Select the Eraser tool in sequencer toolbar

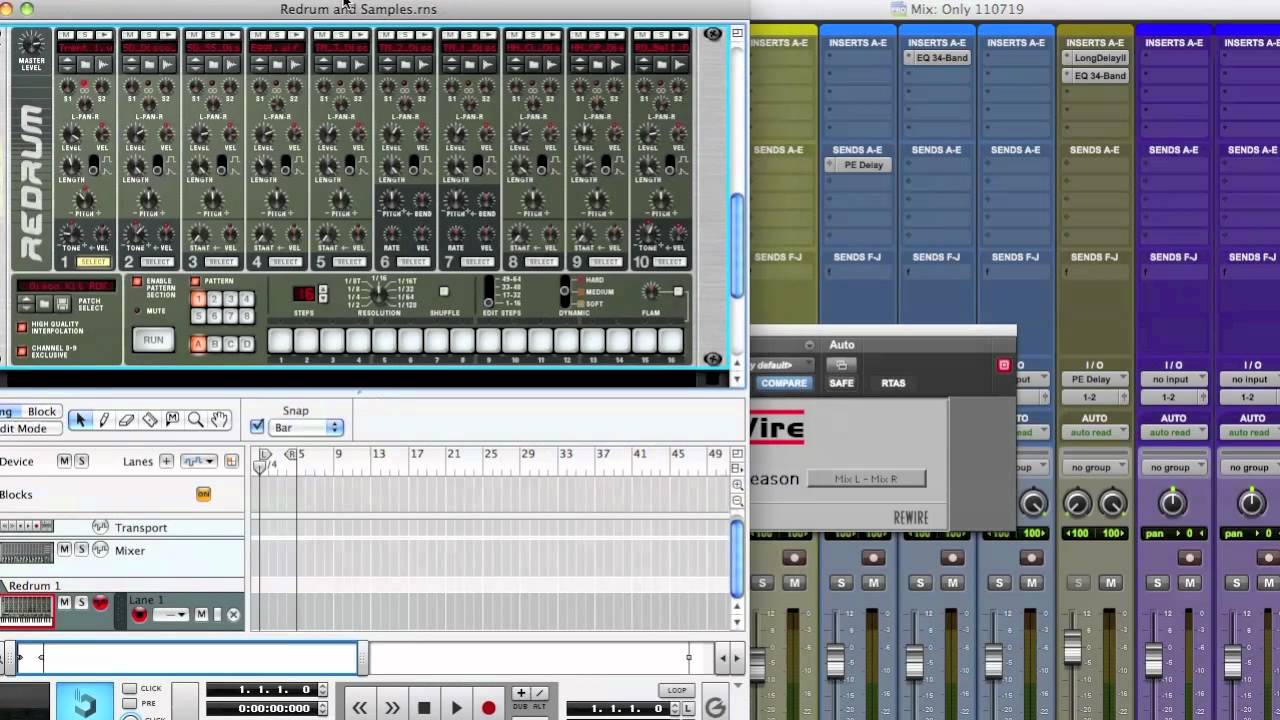click(x=126, y=420)
